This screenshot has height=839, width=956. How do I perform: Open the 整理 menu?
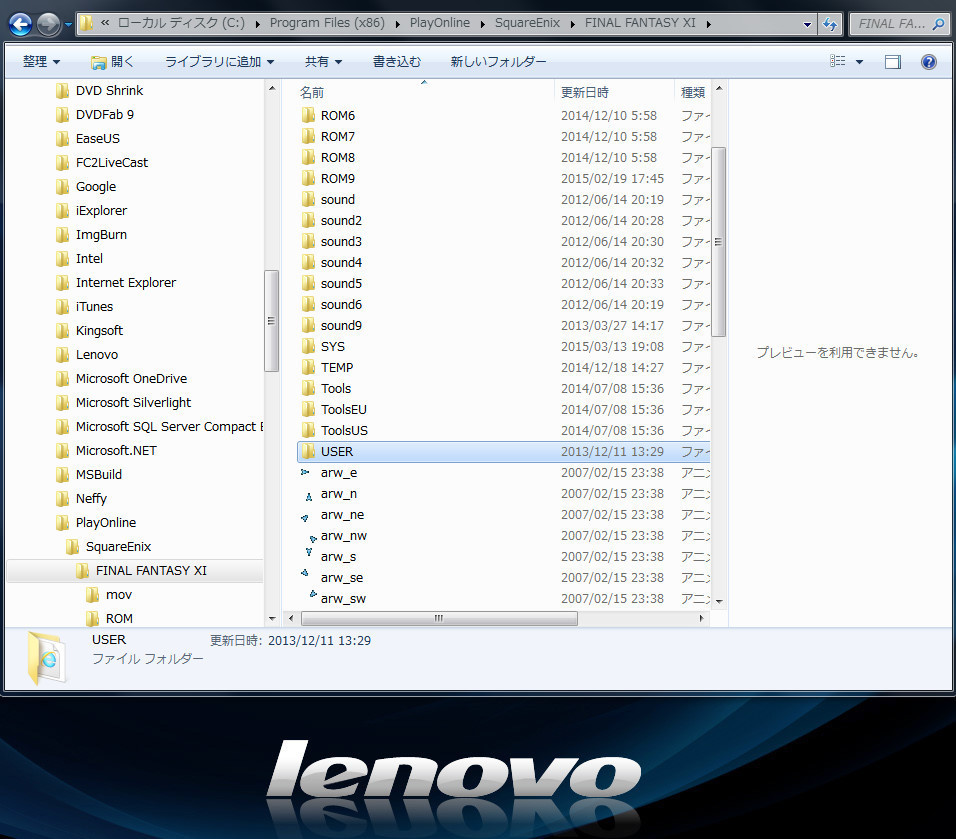pos(41,62)
